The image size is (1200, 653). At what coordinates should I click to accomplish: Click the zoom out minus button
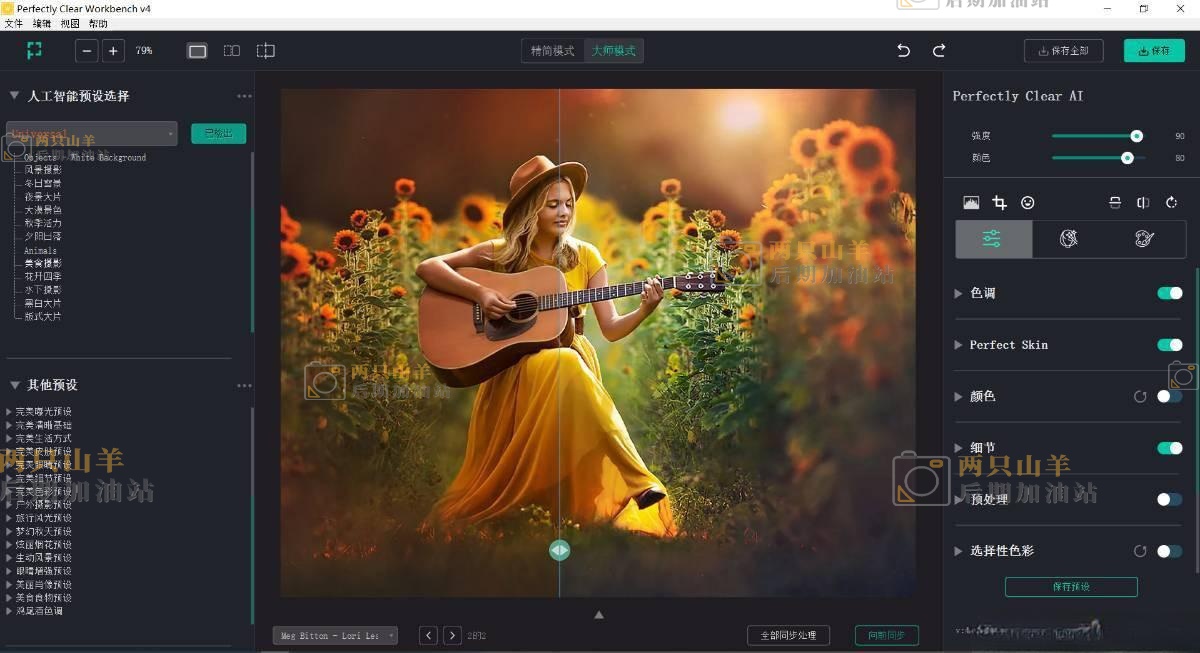pos(87,51)
